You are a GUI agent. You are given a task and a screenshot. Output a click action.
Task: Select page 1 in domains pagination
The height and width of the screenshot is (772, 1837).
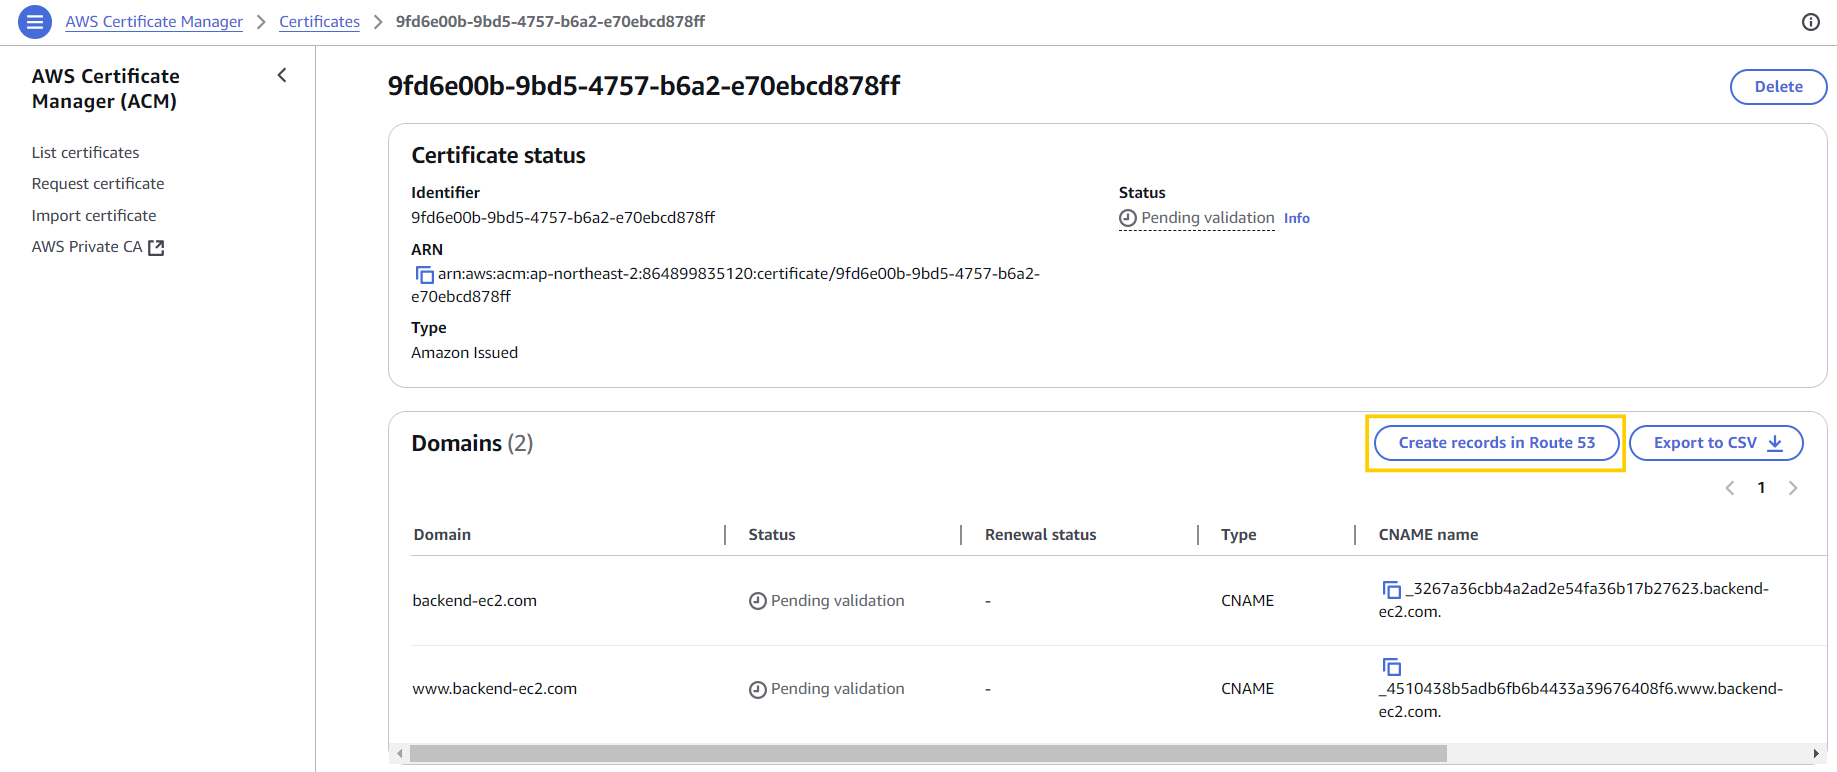(1761, 488)
